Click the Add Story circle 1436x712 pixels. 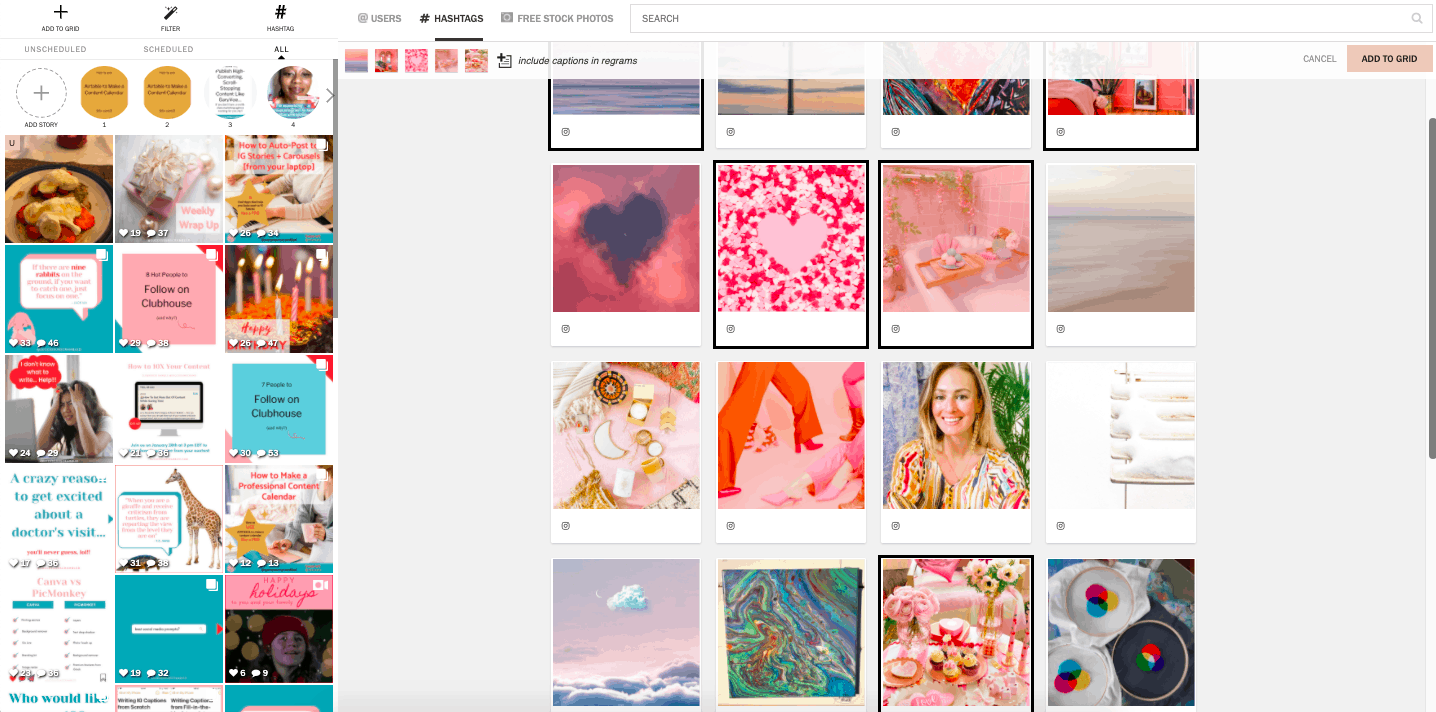pyautogui.click(x=41, y=93)
